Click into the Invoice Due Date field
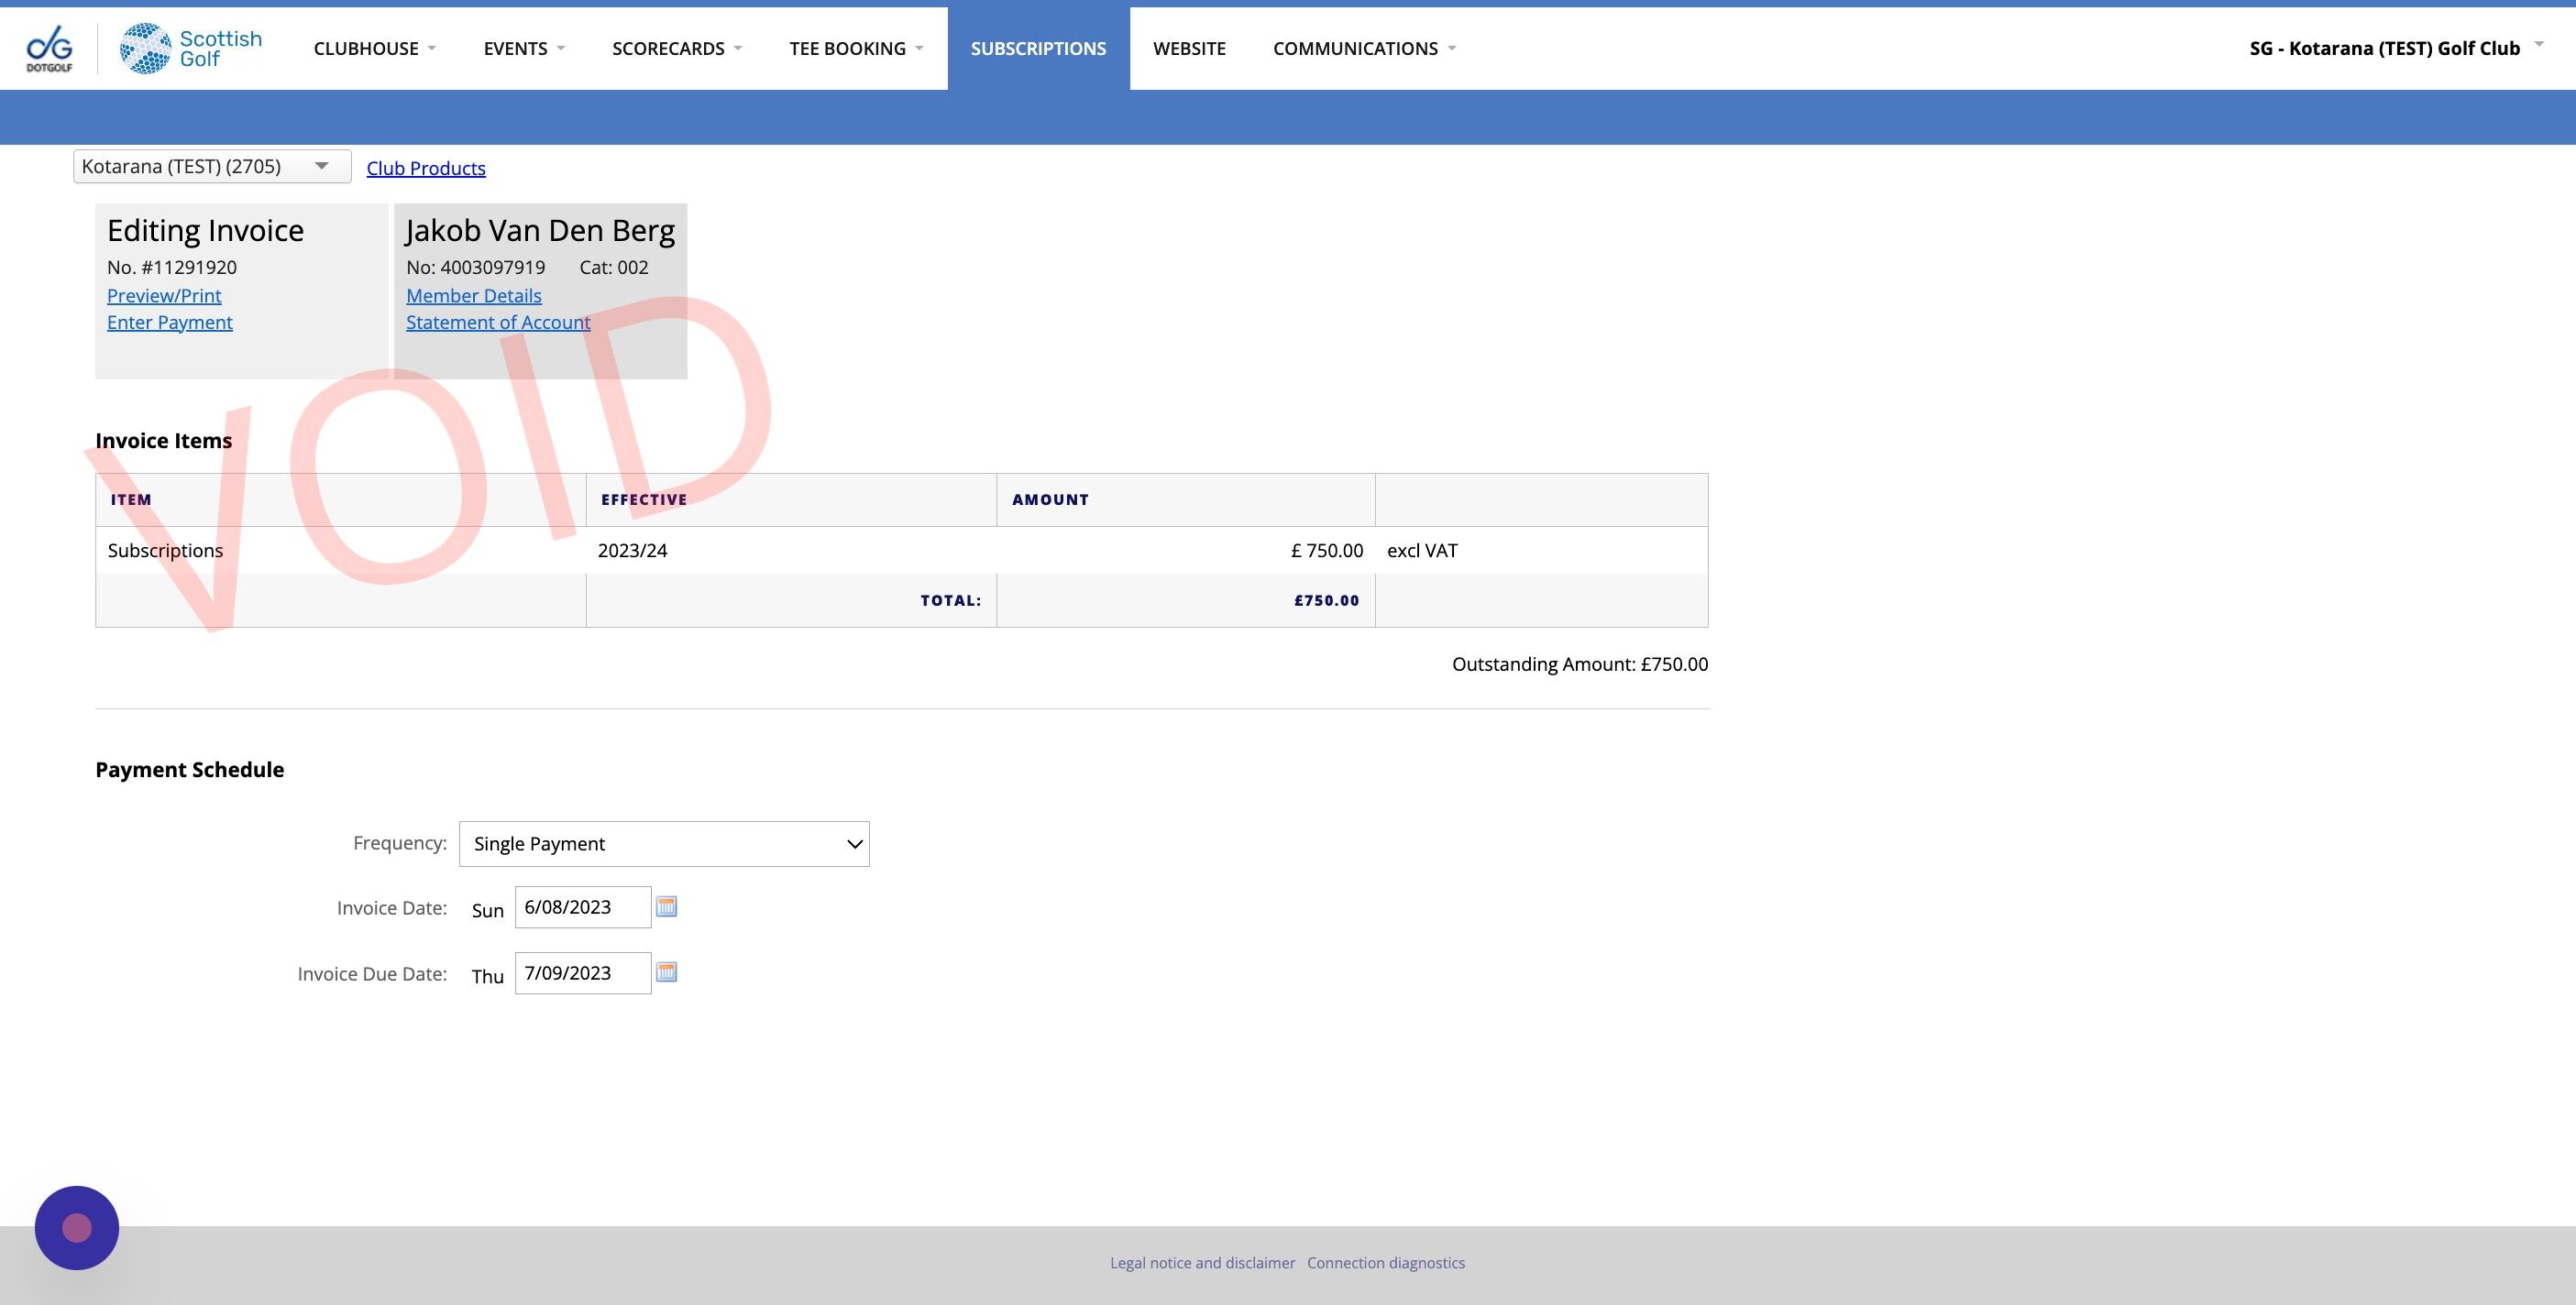2576x1305 pixels. 582,973
